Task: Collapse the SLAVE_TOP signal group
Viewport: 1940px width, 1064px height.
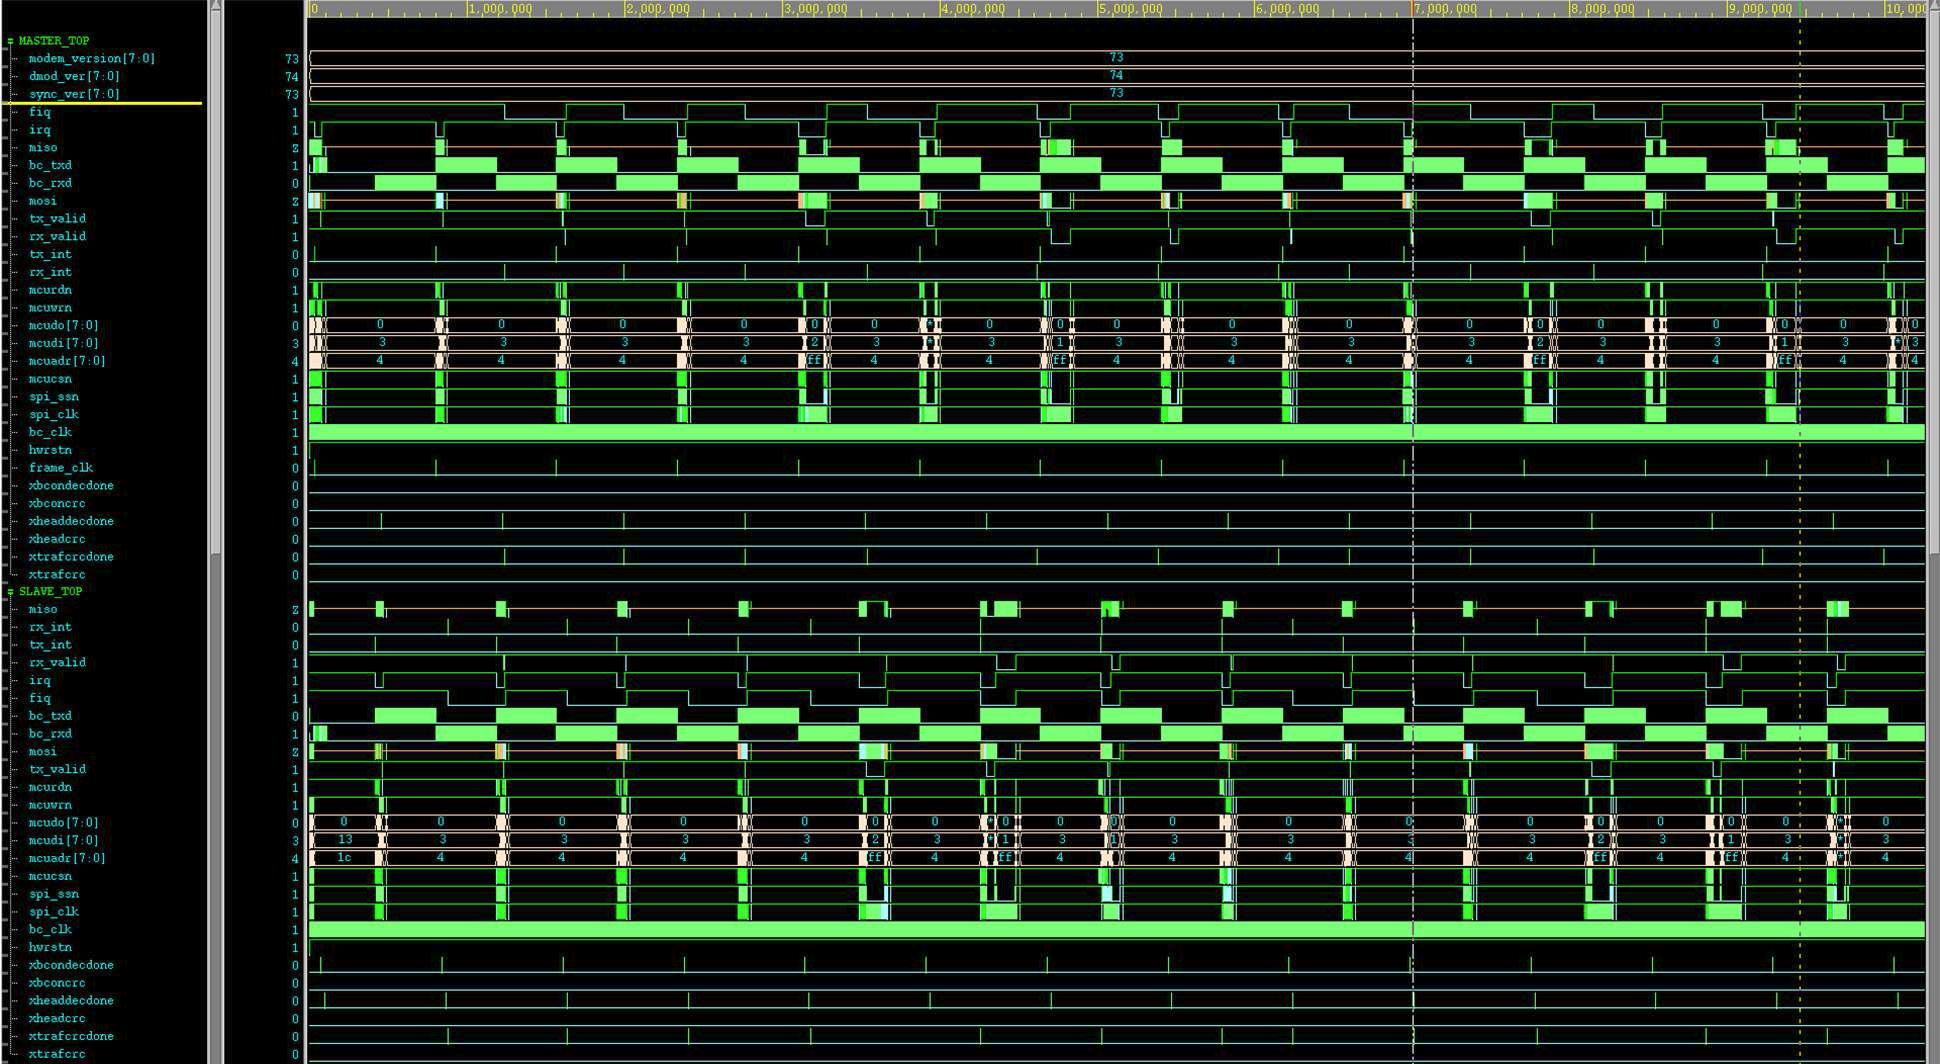Action: click(x=10, y=592)
